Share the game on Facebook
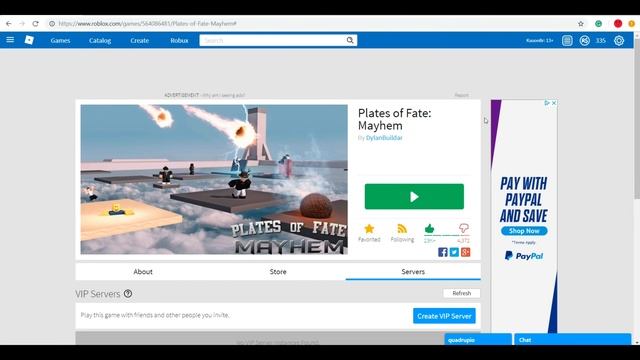 pyautogui.click(x=443, y=252)
